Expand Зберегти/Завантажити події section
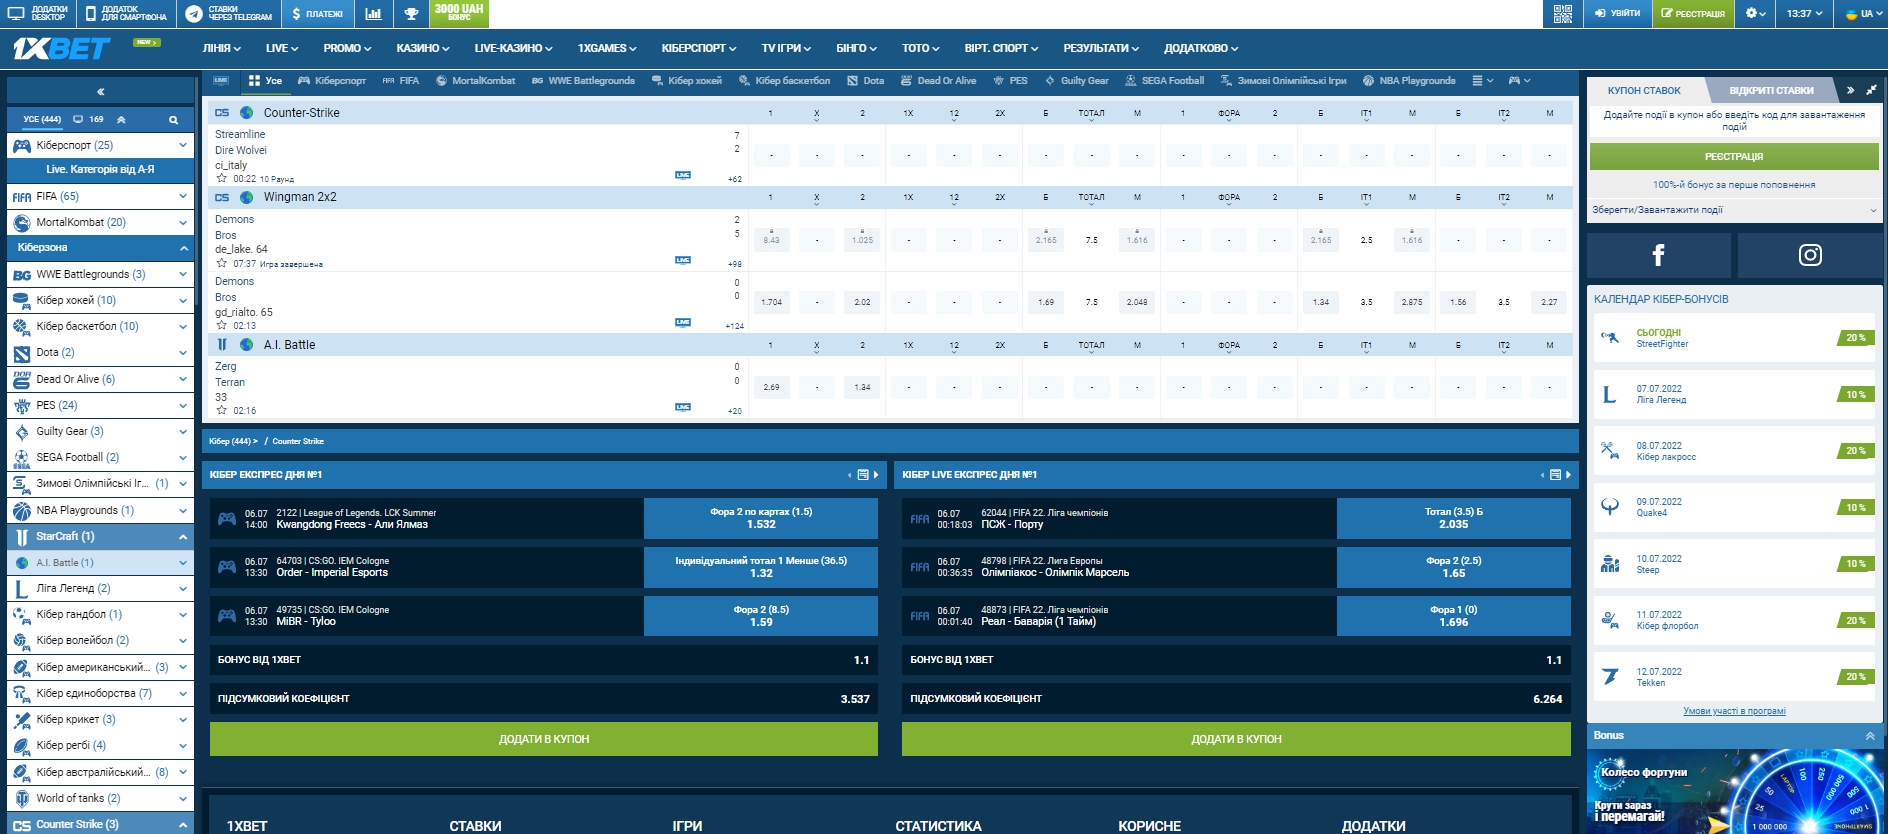 pyautogui.click(x=1733, y=210)
